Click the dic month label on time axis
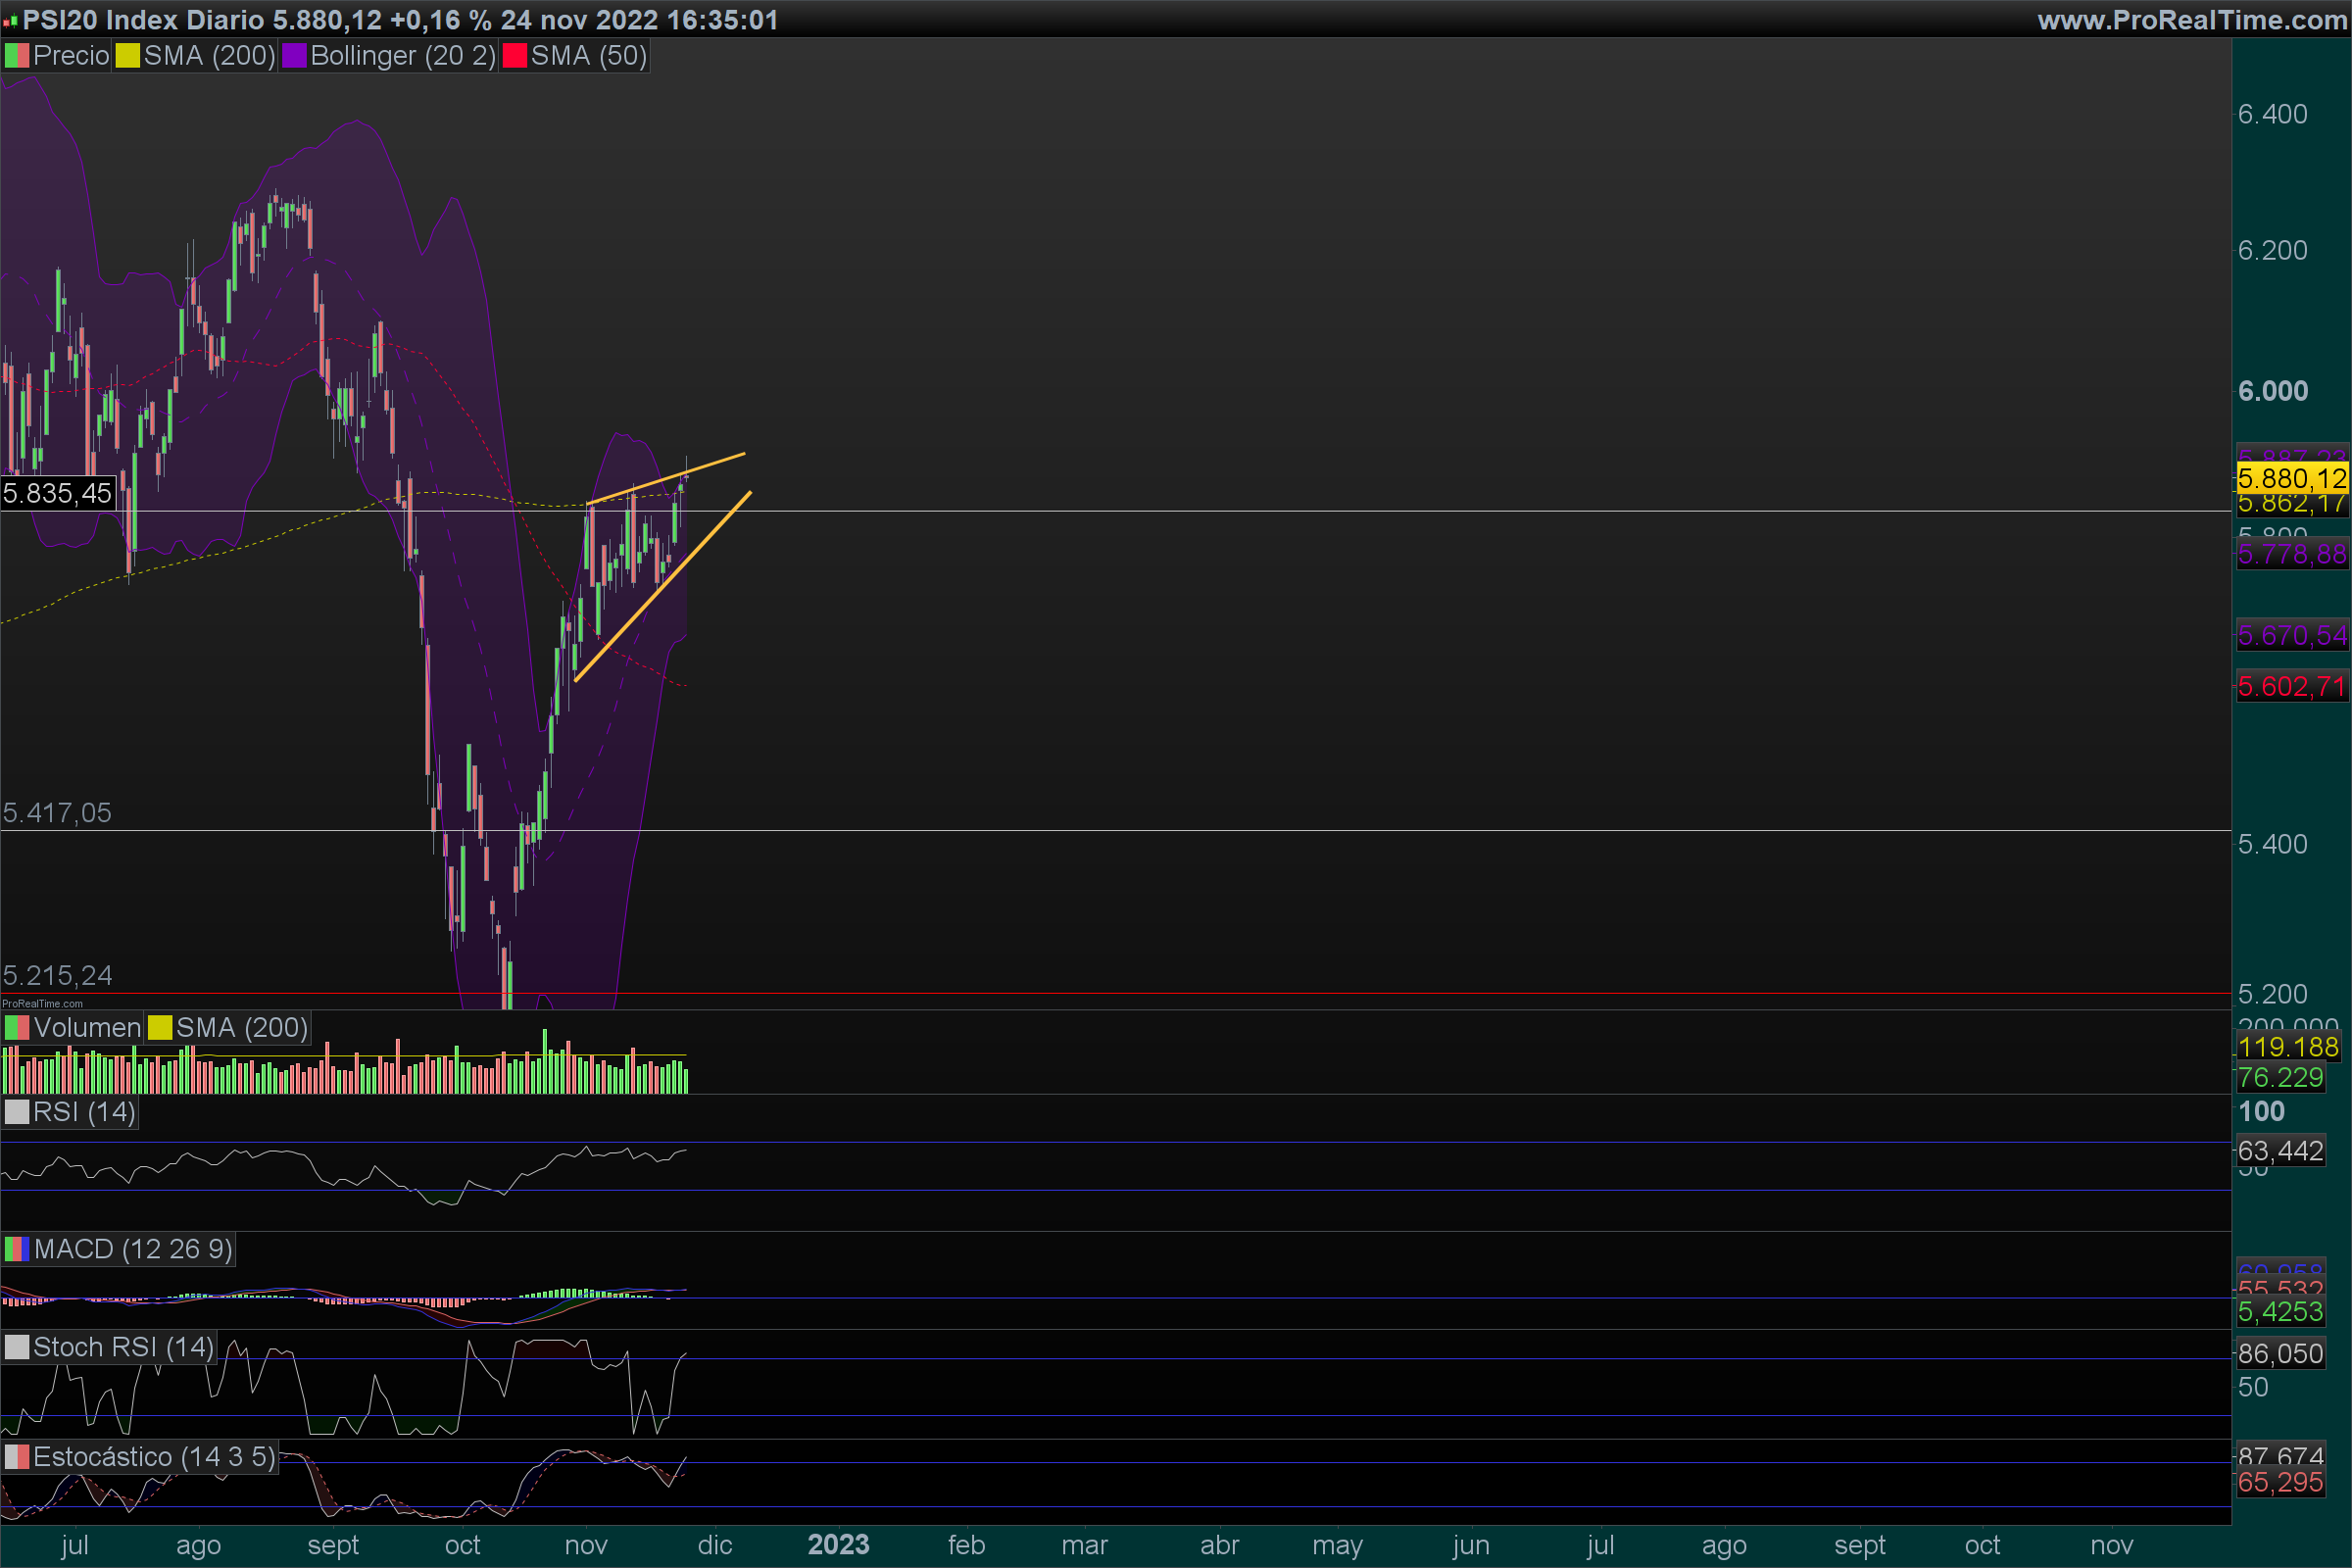Image resolution: width=2352 pixels, height=1568 pixels. [714, 1545]
